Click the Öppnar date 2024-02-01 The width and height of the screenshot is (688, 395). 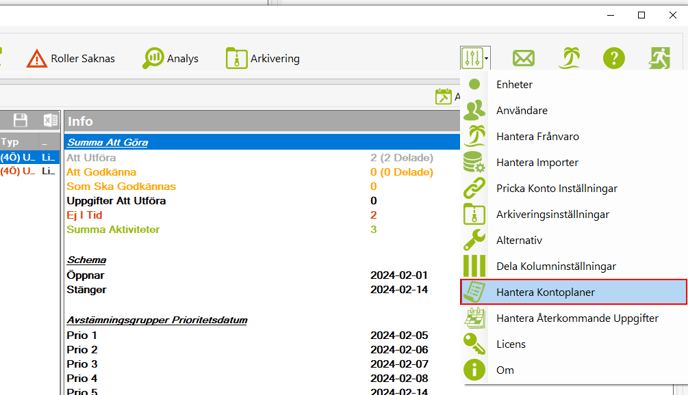click(x=399, y=275)
